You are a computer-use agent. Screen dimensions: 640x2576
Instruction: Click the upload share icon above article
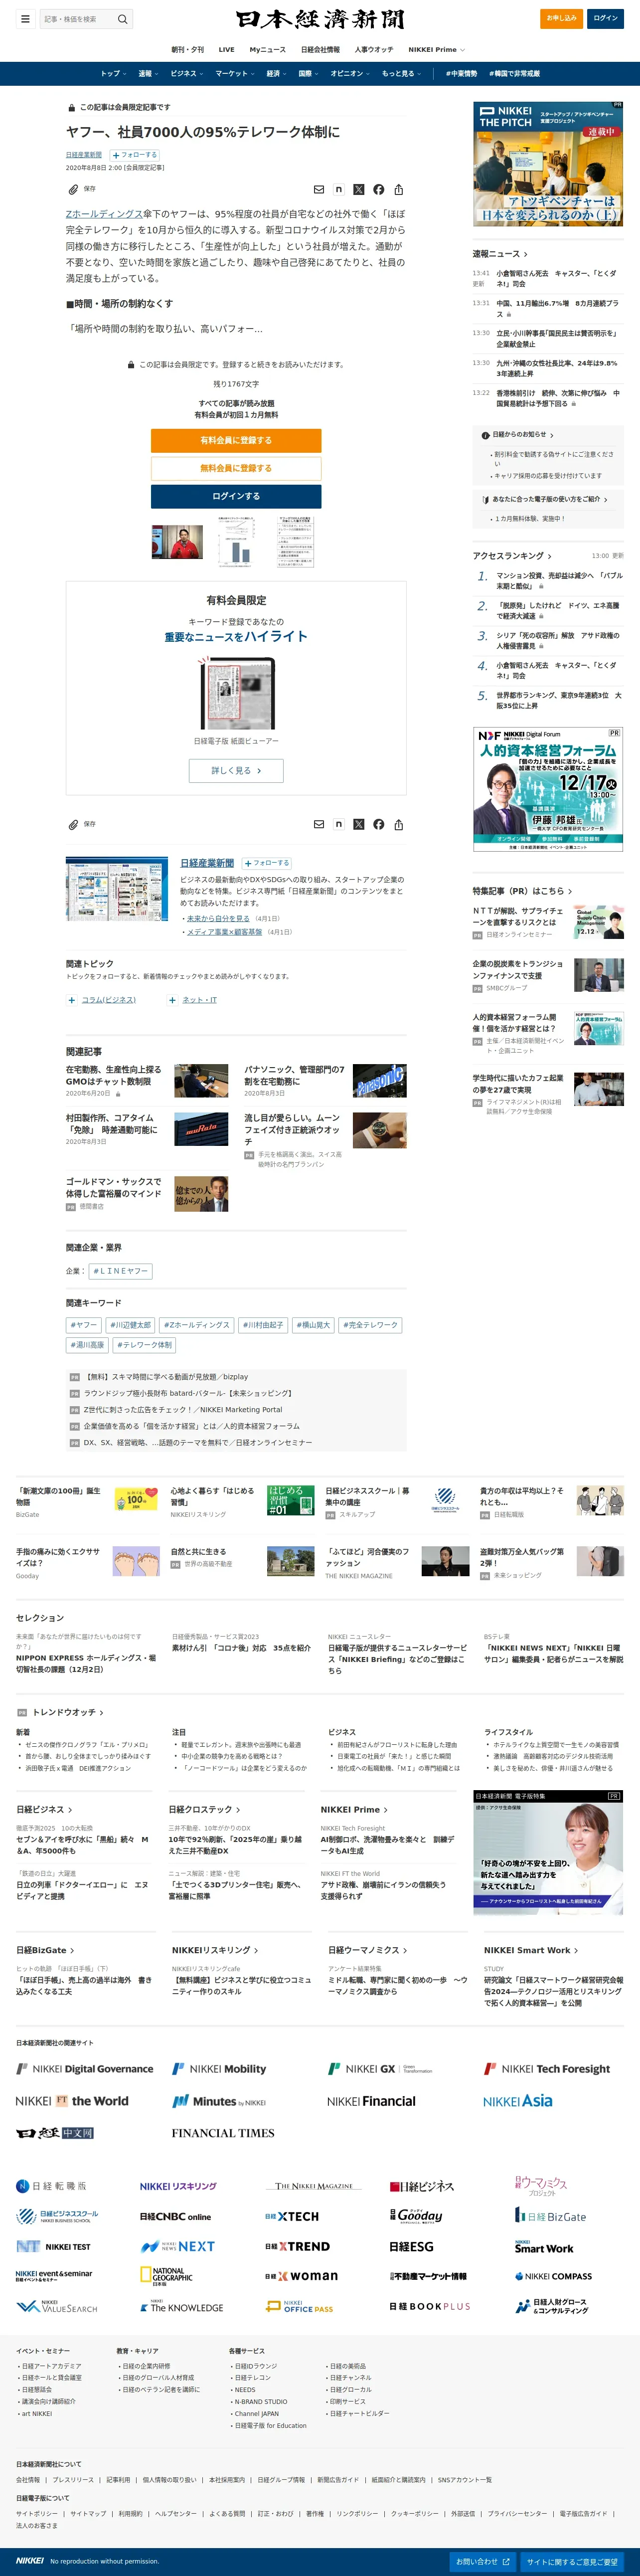click(399, 189)
